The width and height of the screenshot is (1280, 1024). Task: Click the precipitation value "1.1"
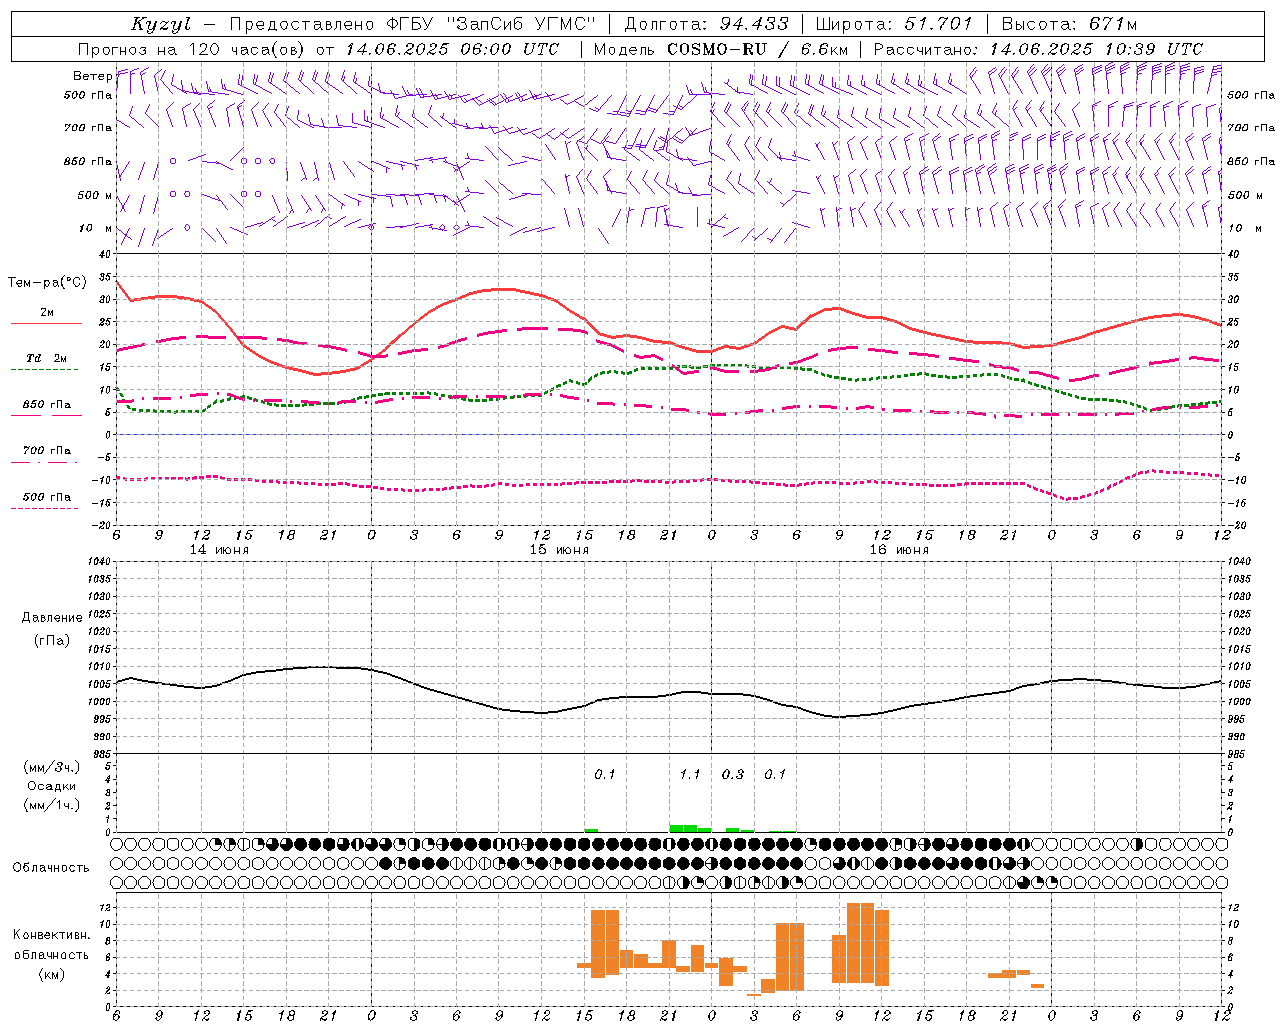pos(690,774)
